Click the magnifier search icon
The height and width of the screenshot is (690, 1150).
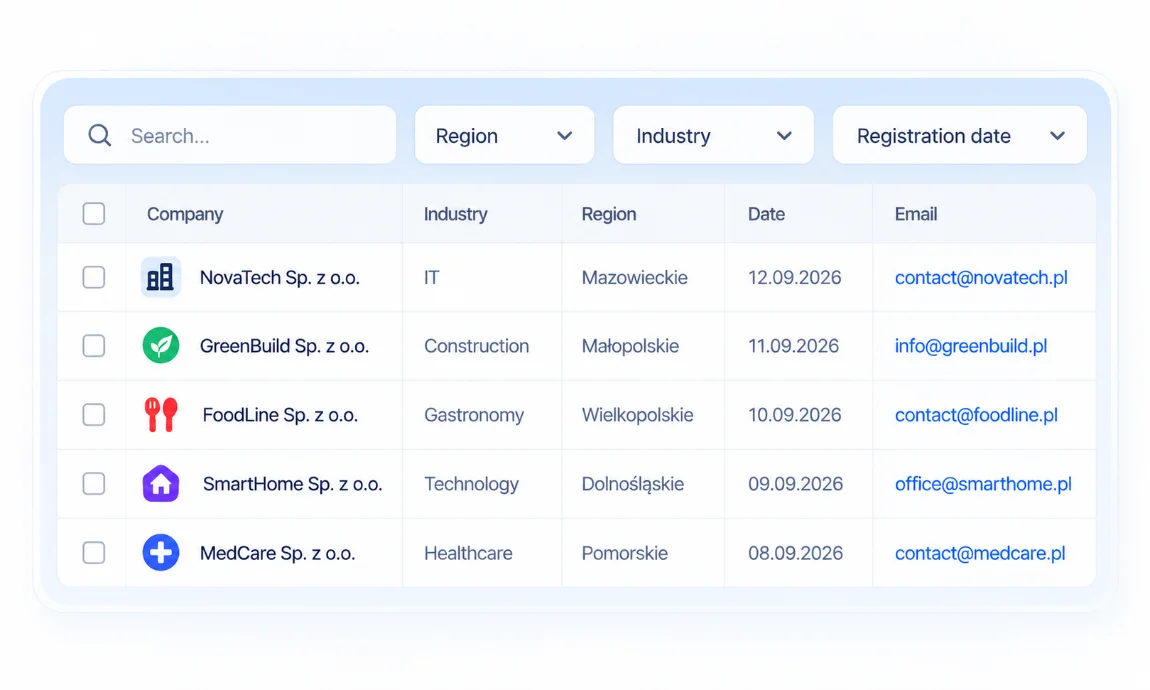click(100, 136)
